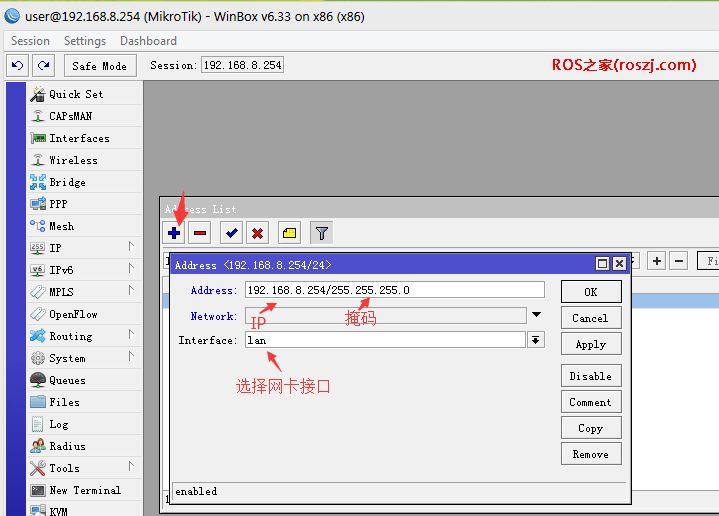719x516 pixels.
Task: Open Wireless in the sidebar
Action: (x=73, y=160)
